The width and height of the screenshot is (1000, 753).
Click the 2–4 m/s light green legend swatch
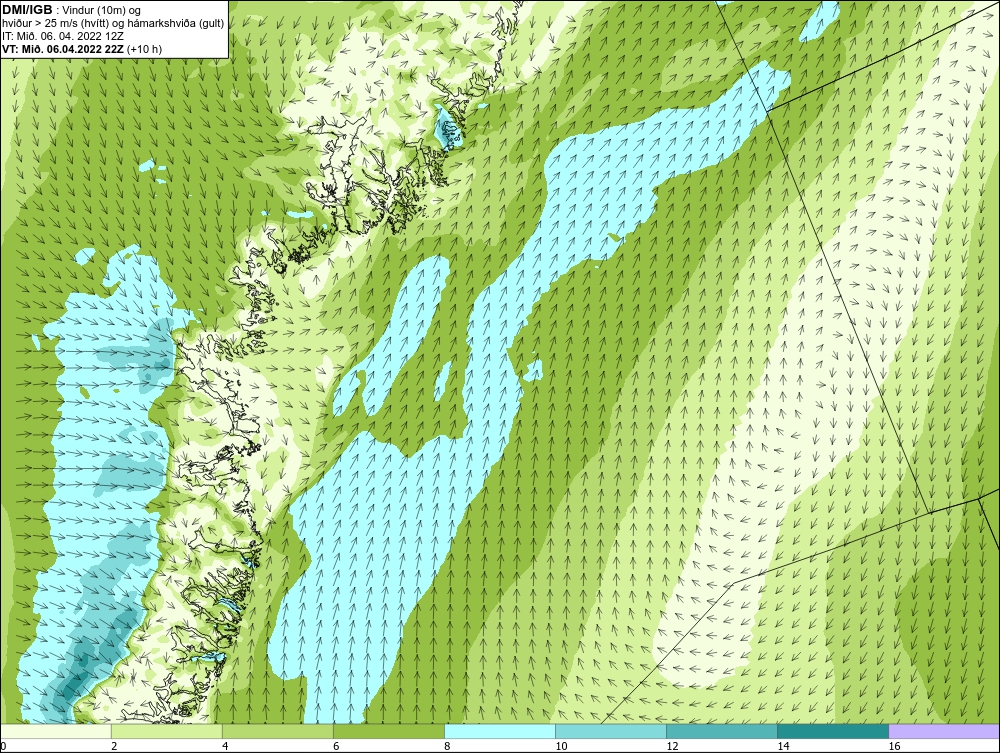click(167, 731)
